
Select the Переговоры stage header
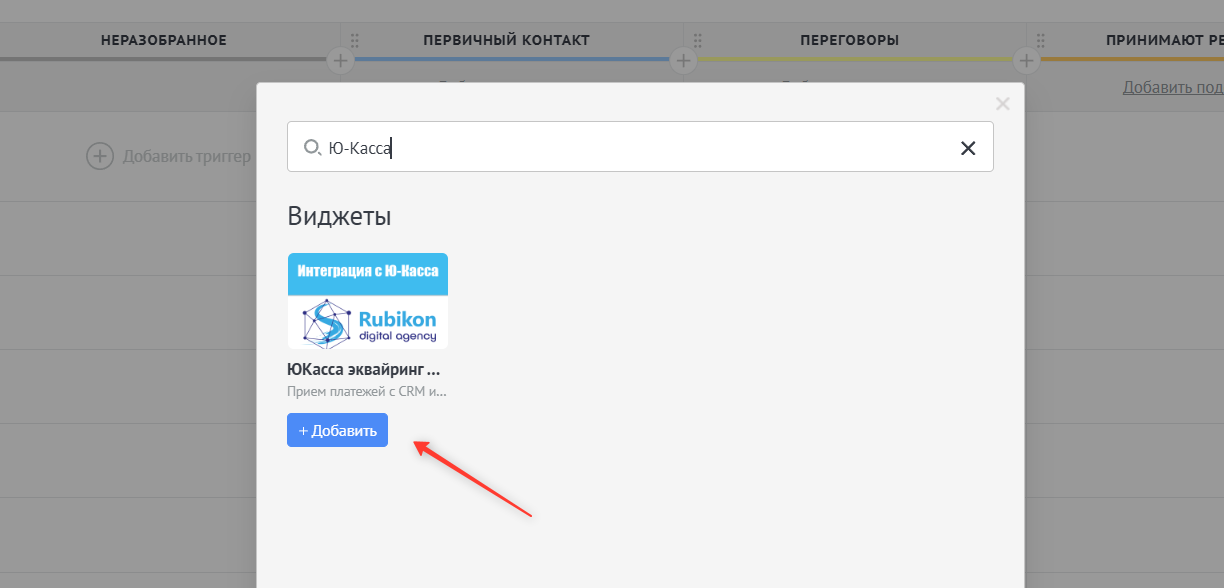[849, 41]
